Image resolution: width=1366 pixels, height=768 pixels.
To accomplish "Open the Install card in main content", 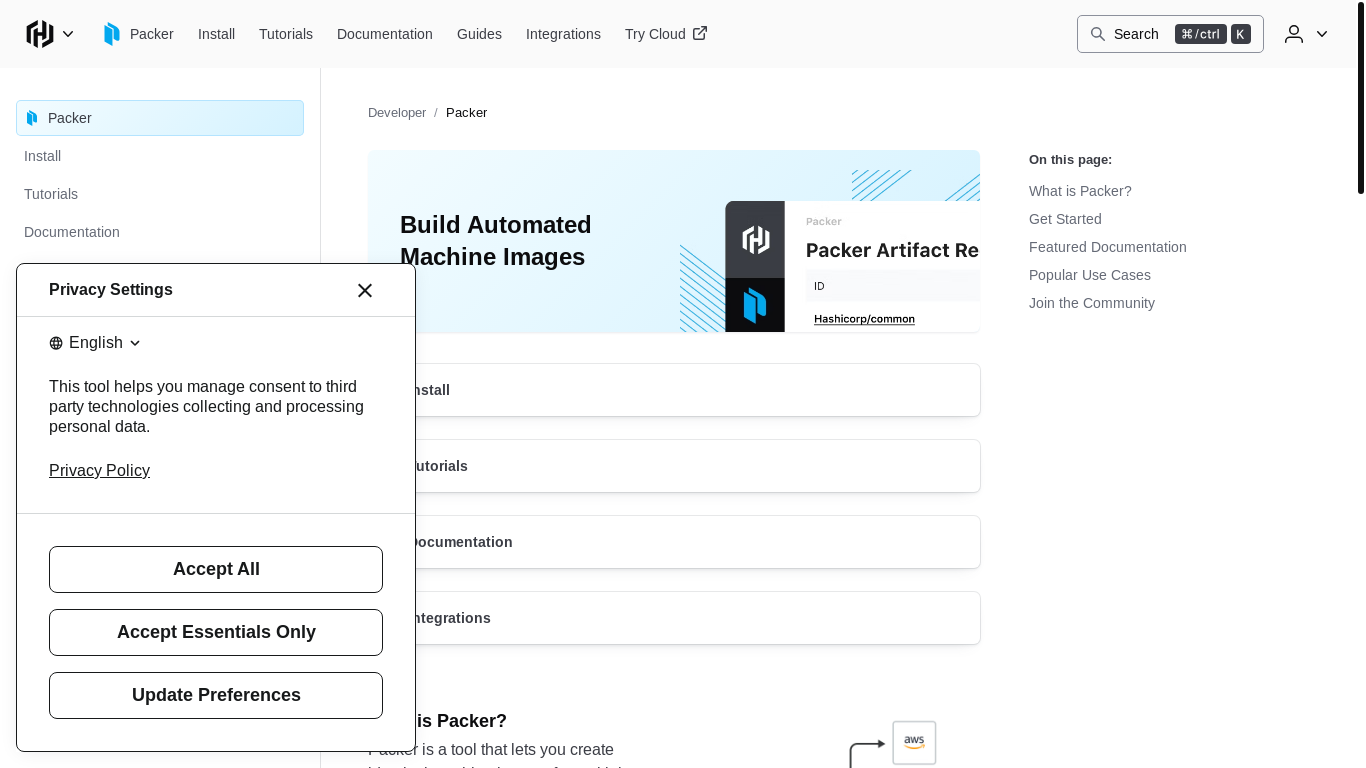I will pyautogui.click(x=674, y=390).
